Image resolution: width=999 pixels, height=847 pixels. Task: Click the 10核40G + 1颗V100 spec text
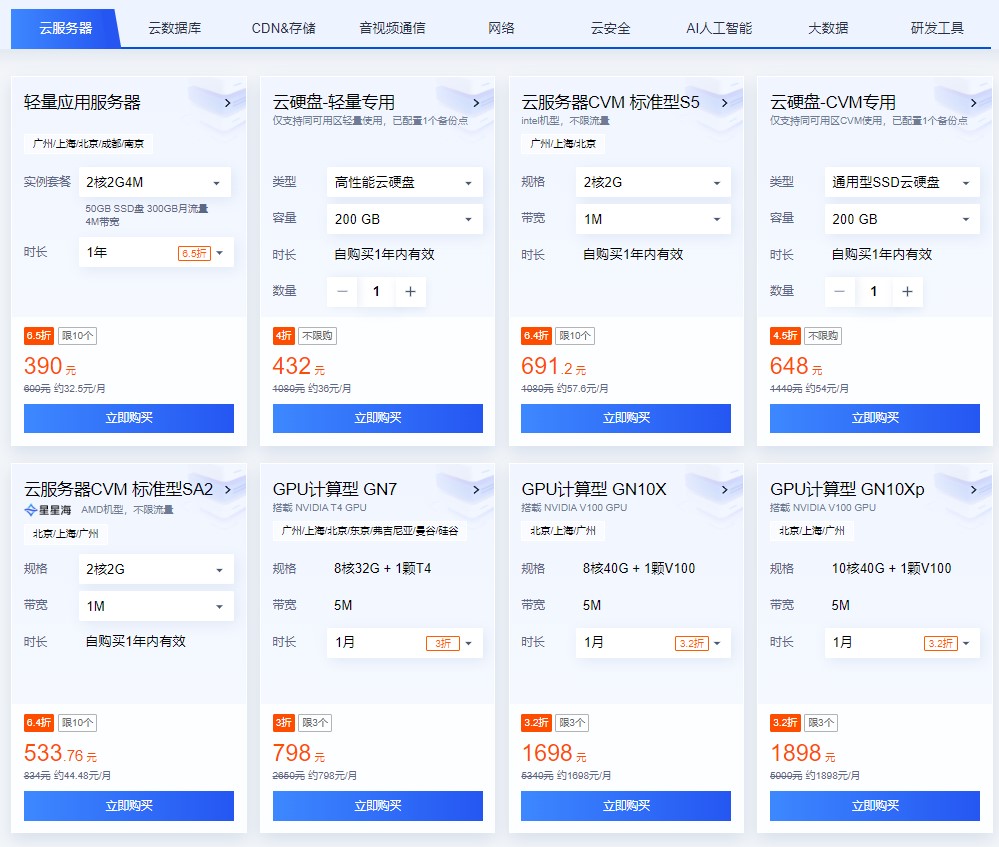click(x=891, y=568)
